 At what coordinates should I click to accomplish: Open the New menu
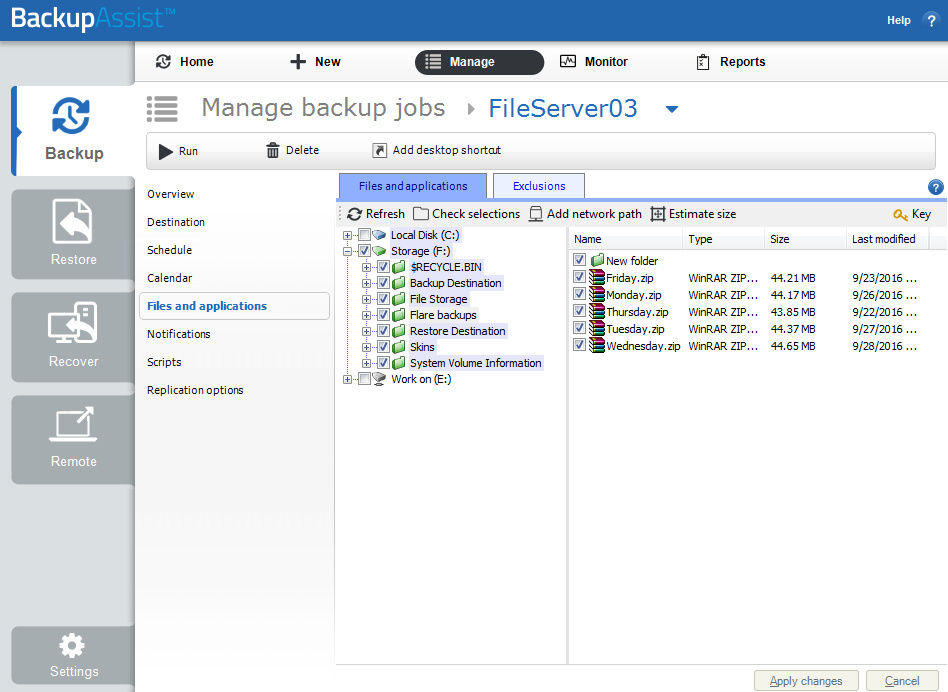pyautogui.click(x=316, y=62)
